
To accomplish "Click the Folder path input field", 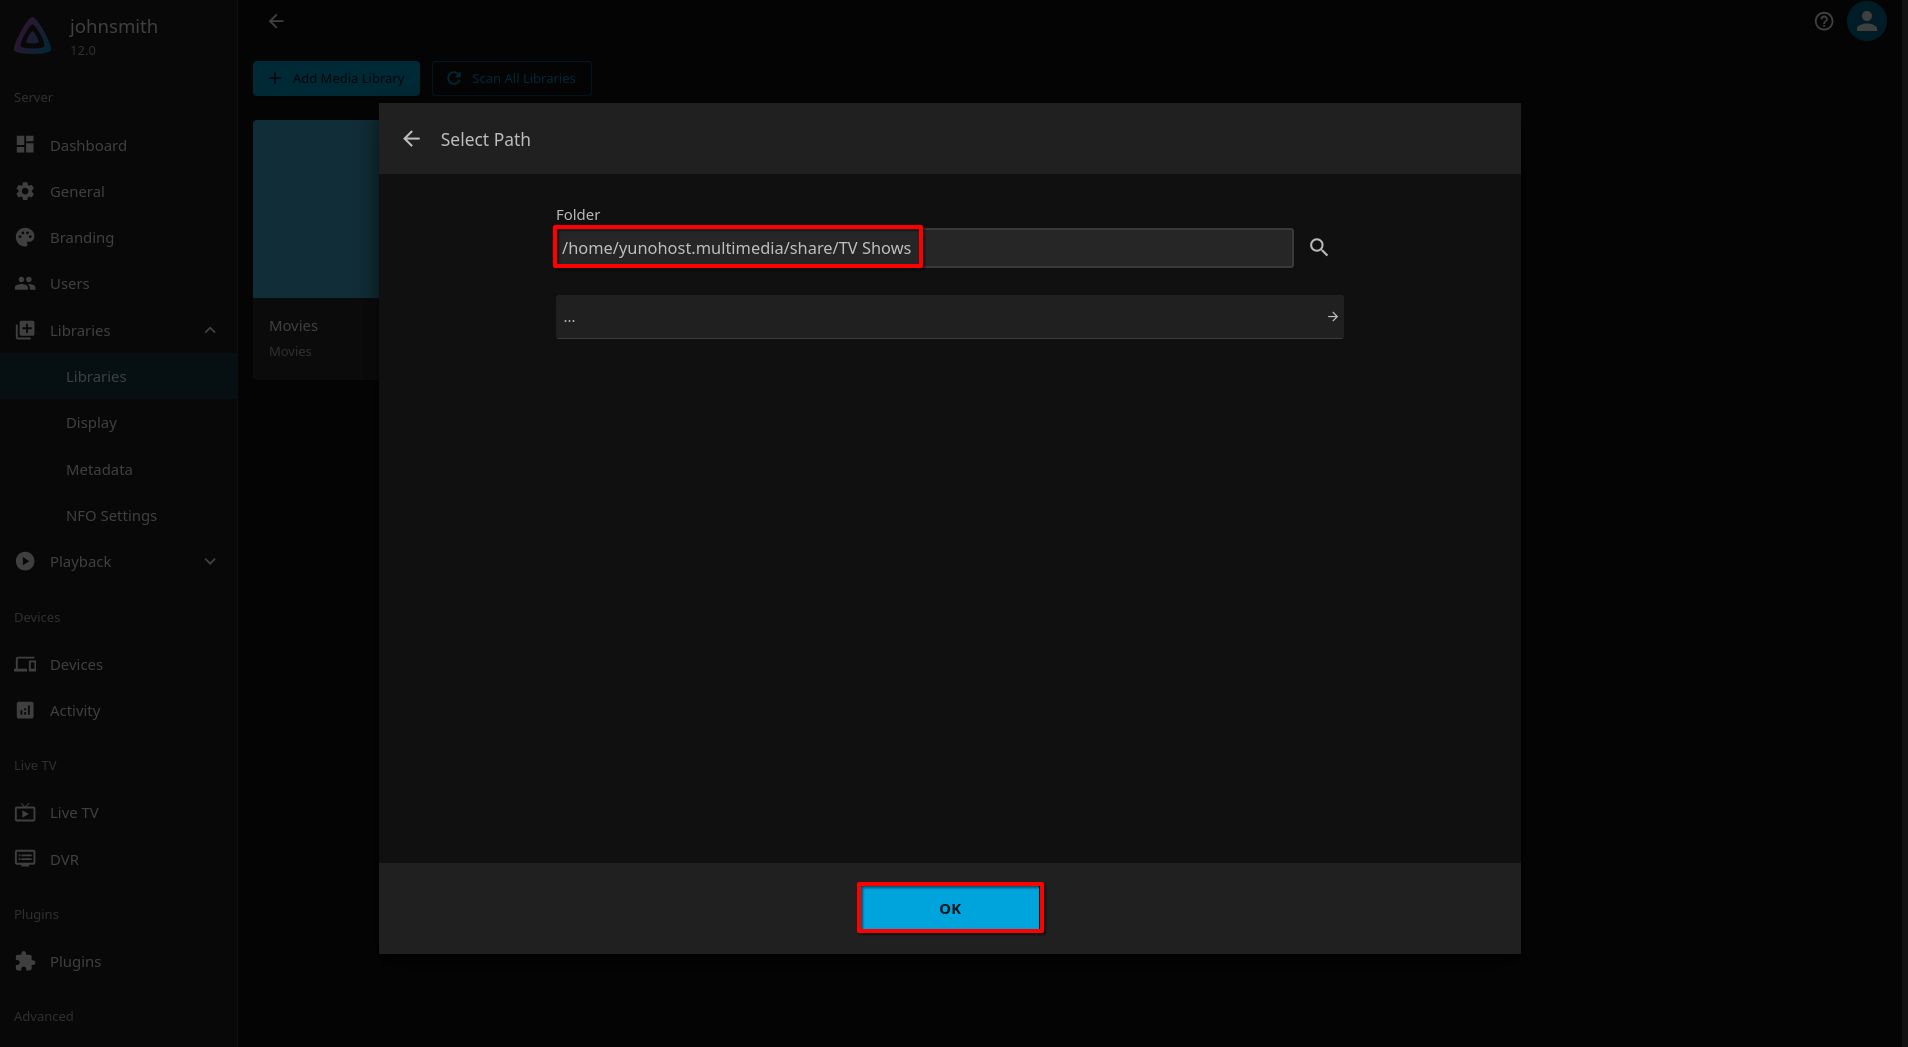I will tap(924, 248).
